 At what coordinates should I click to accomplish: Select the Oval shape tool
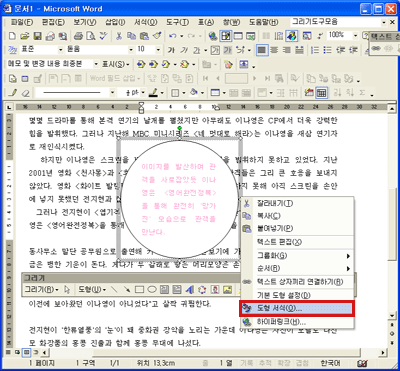152,289
